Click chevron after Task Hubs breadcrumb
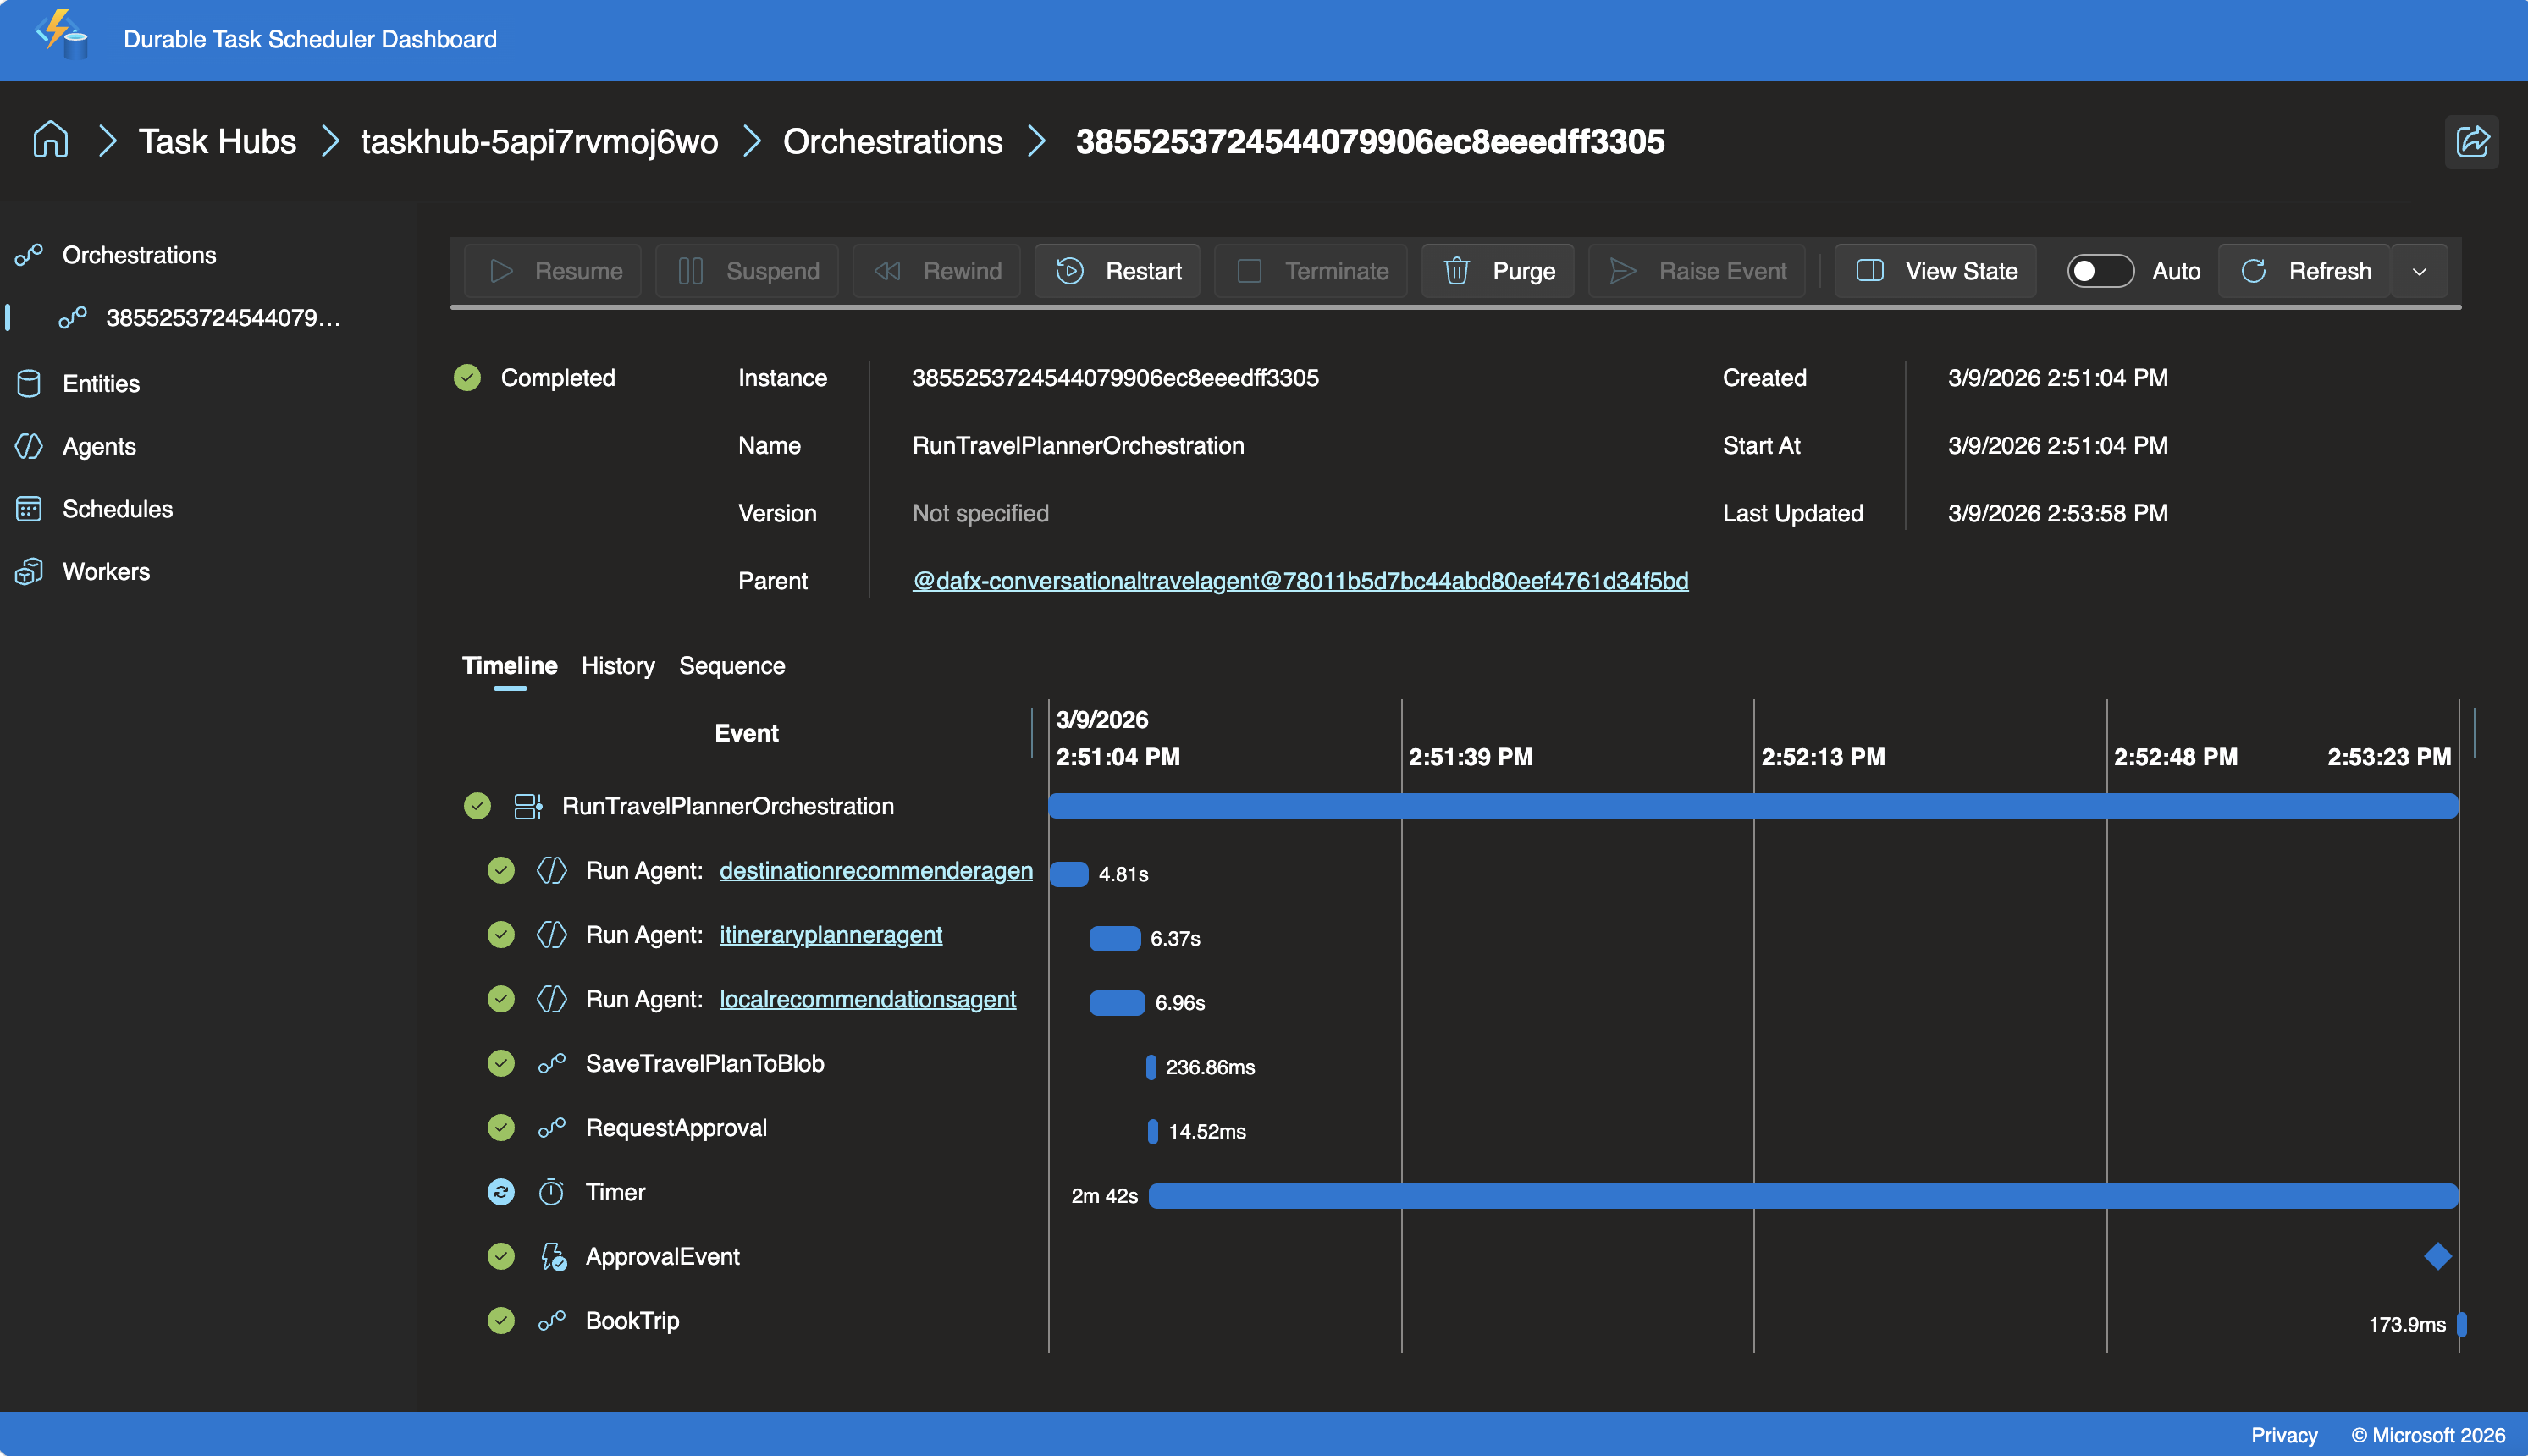Viewport: 2528px width, 1456px height. (x=330, y=141)
